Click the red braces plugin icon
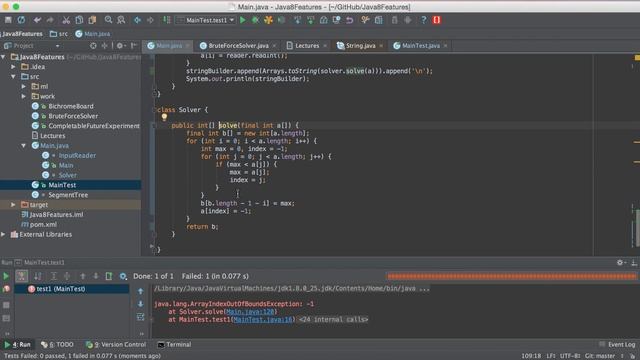640x360 pixels. coord(436,20)
